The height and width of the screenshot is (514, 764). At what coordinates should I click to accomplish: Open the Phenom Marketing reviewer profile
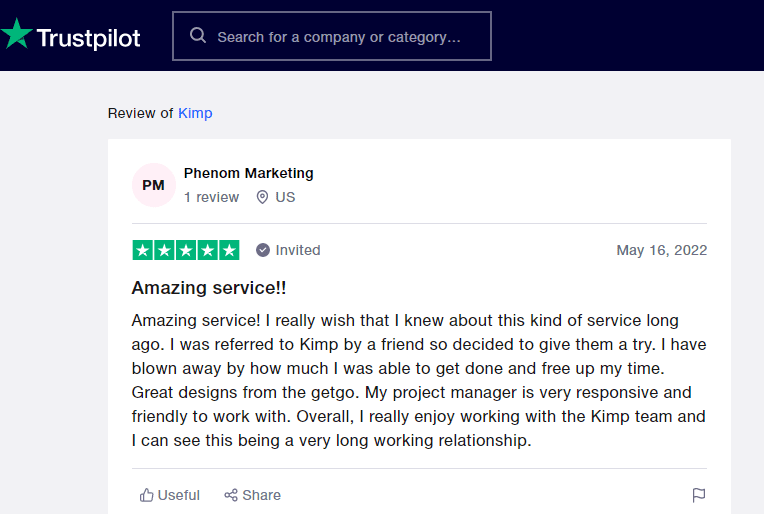248,173
